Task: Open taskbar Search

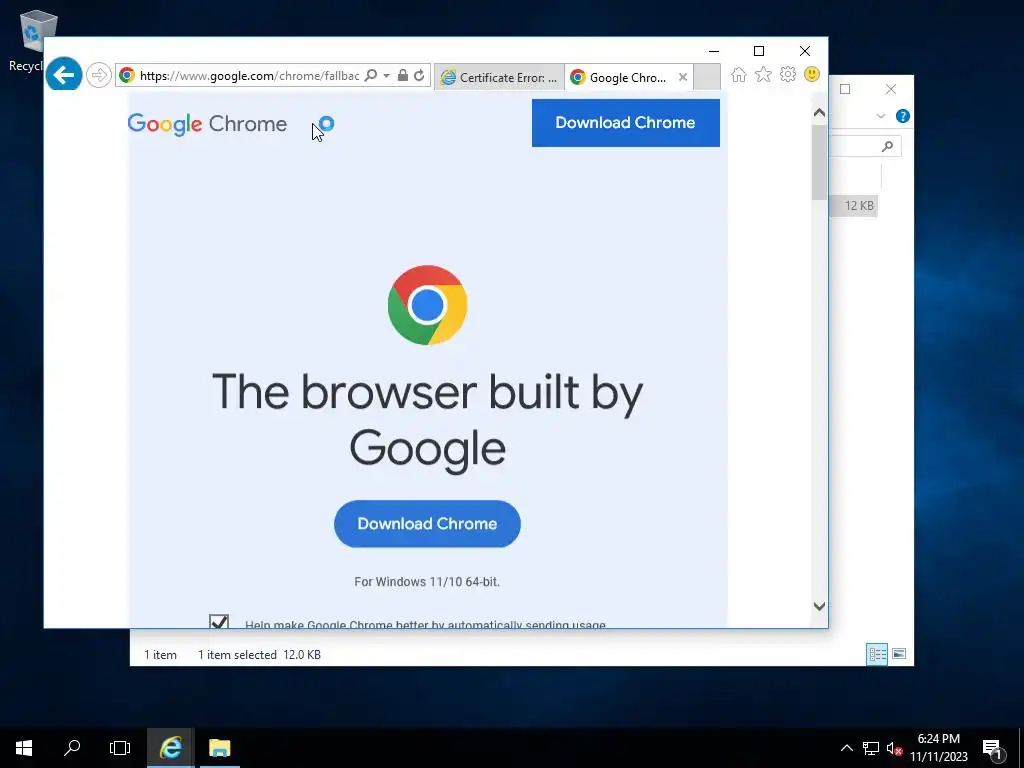Action: (72, 748)
